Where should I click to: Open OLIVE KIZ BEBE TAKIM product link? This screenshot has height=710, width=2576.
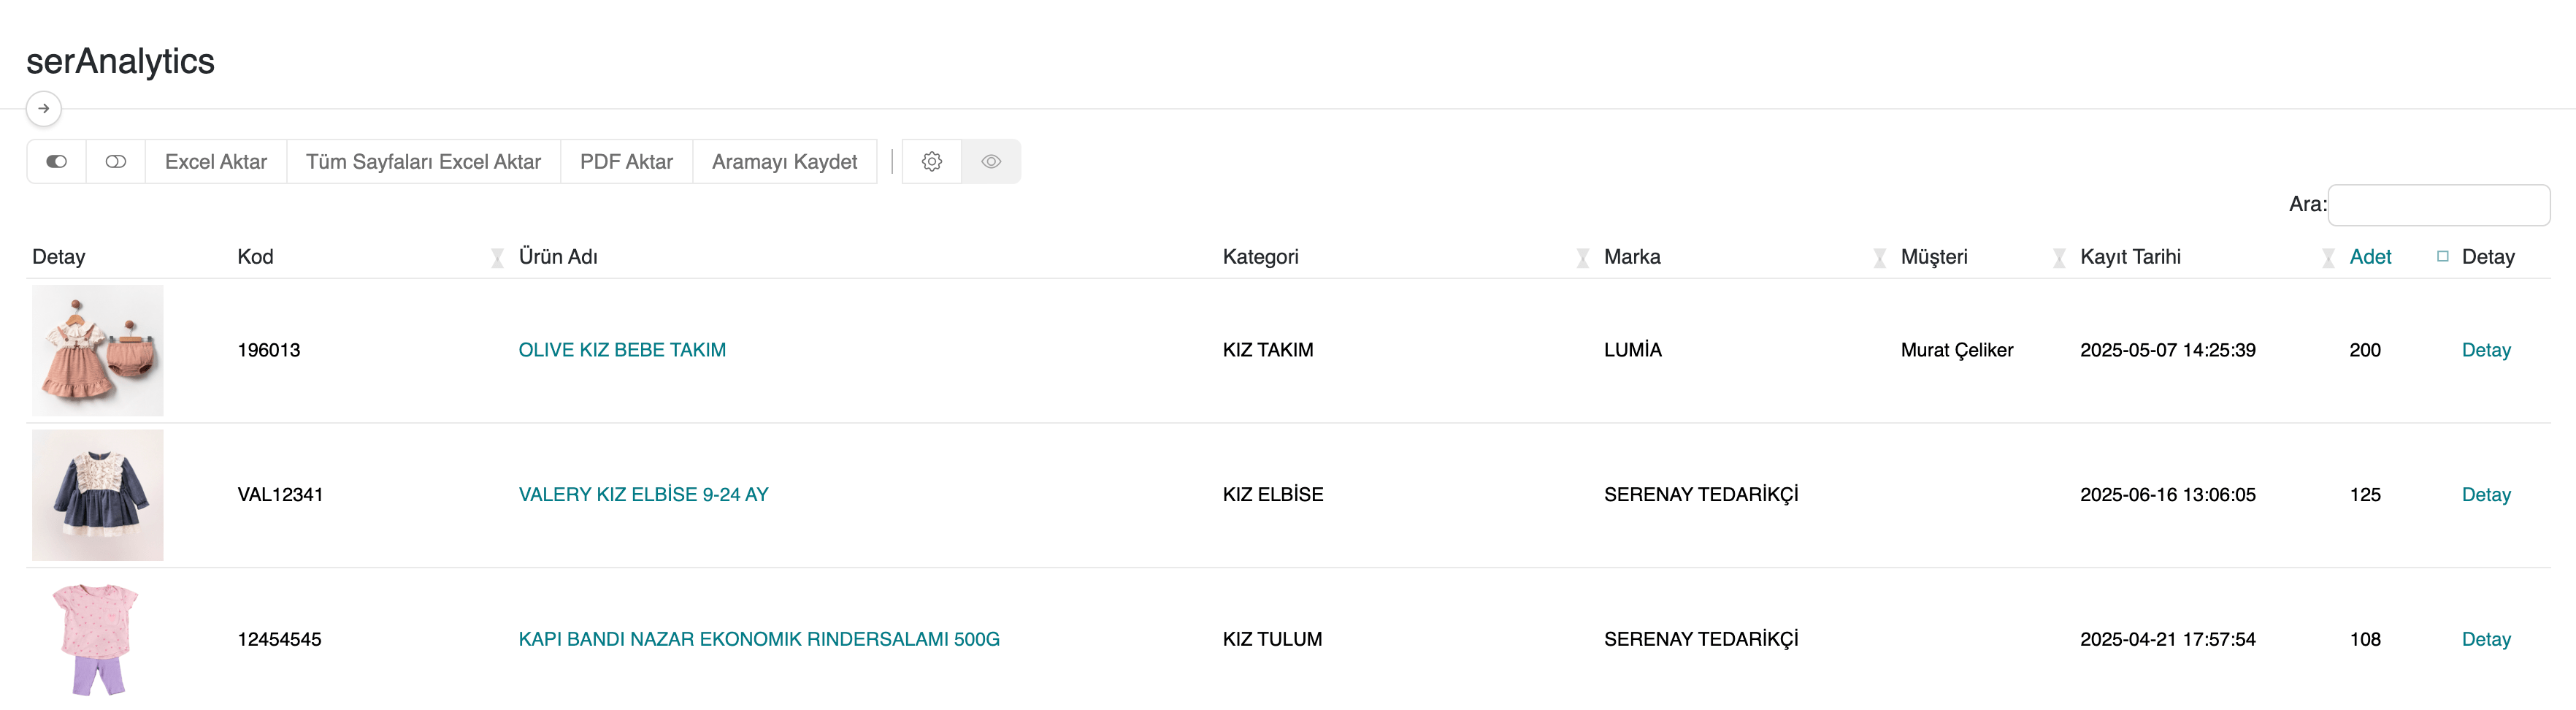tap(622, 350)
